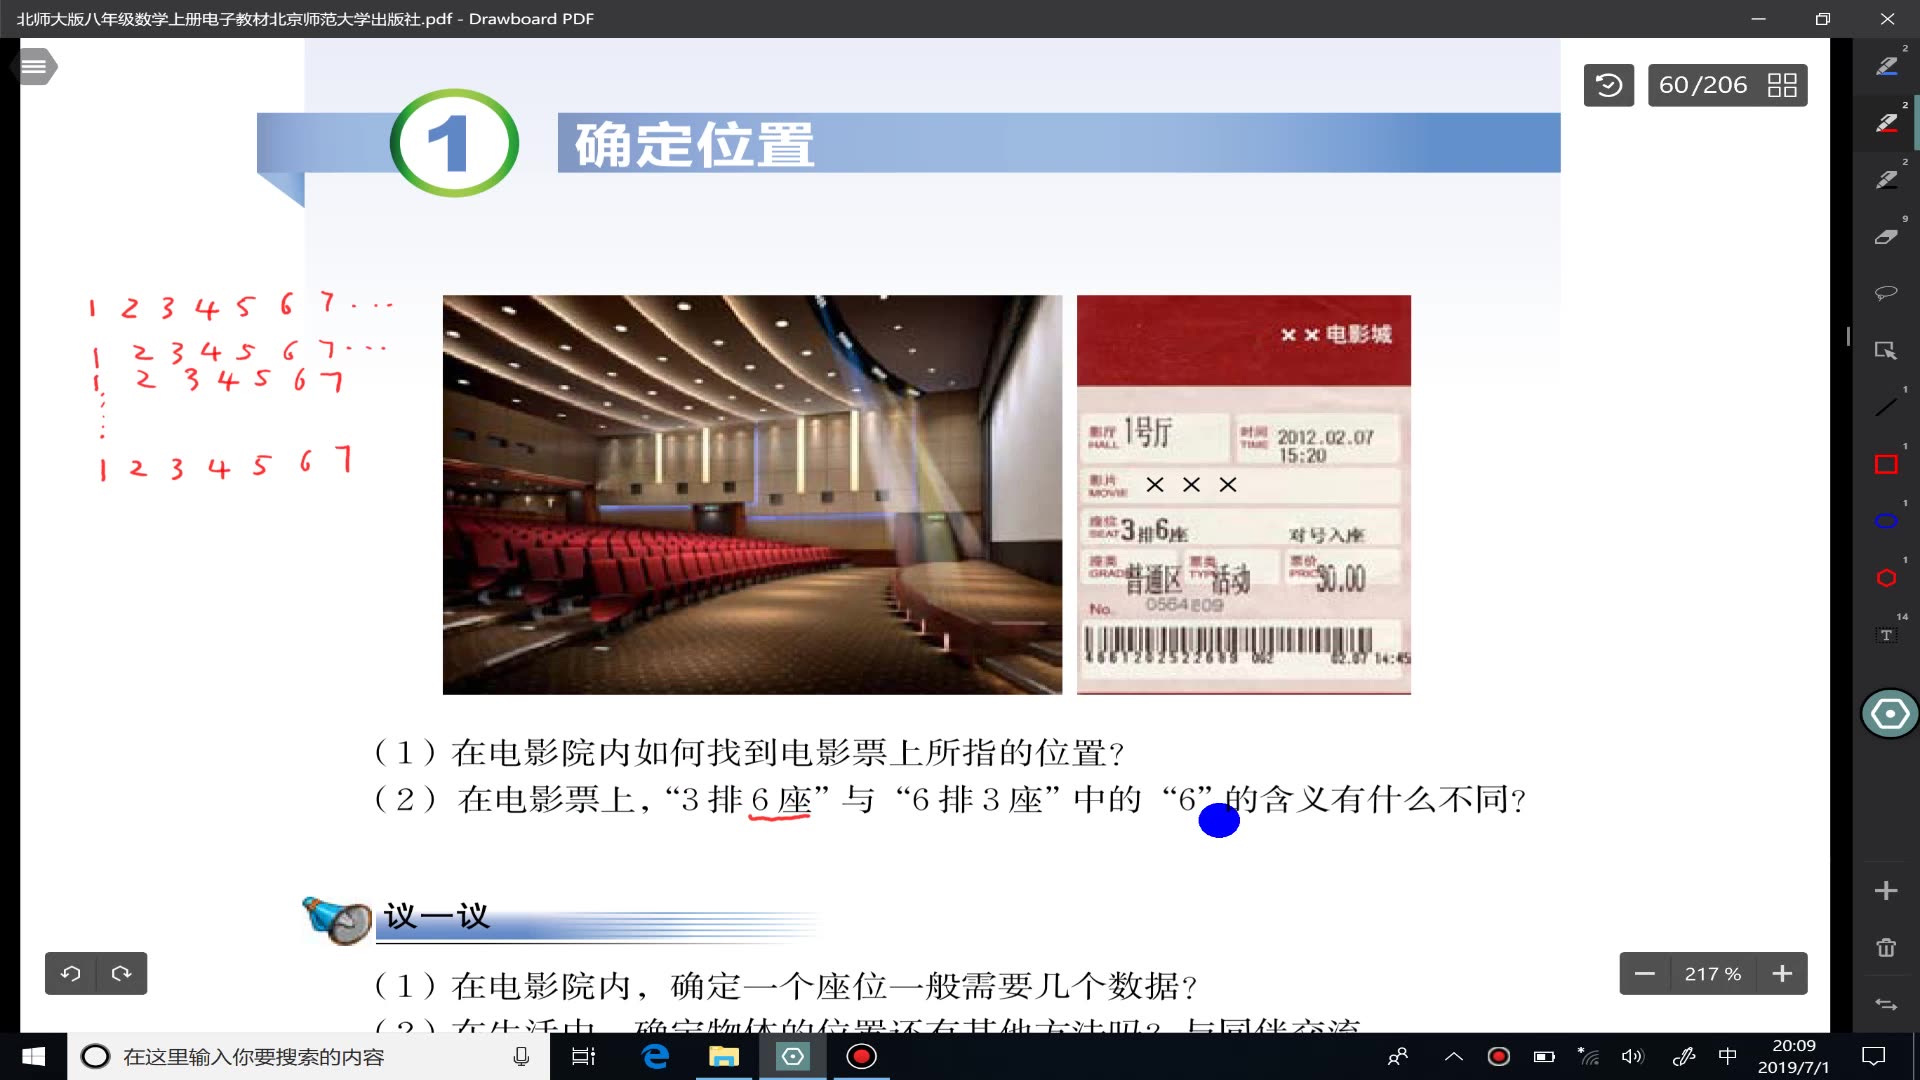
Task: Open Microsoft Edge from the taskbar
Action: click(655, 1057)
